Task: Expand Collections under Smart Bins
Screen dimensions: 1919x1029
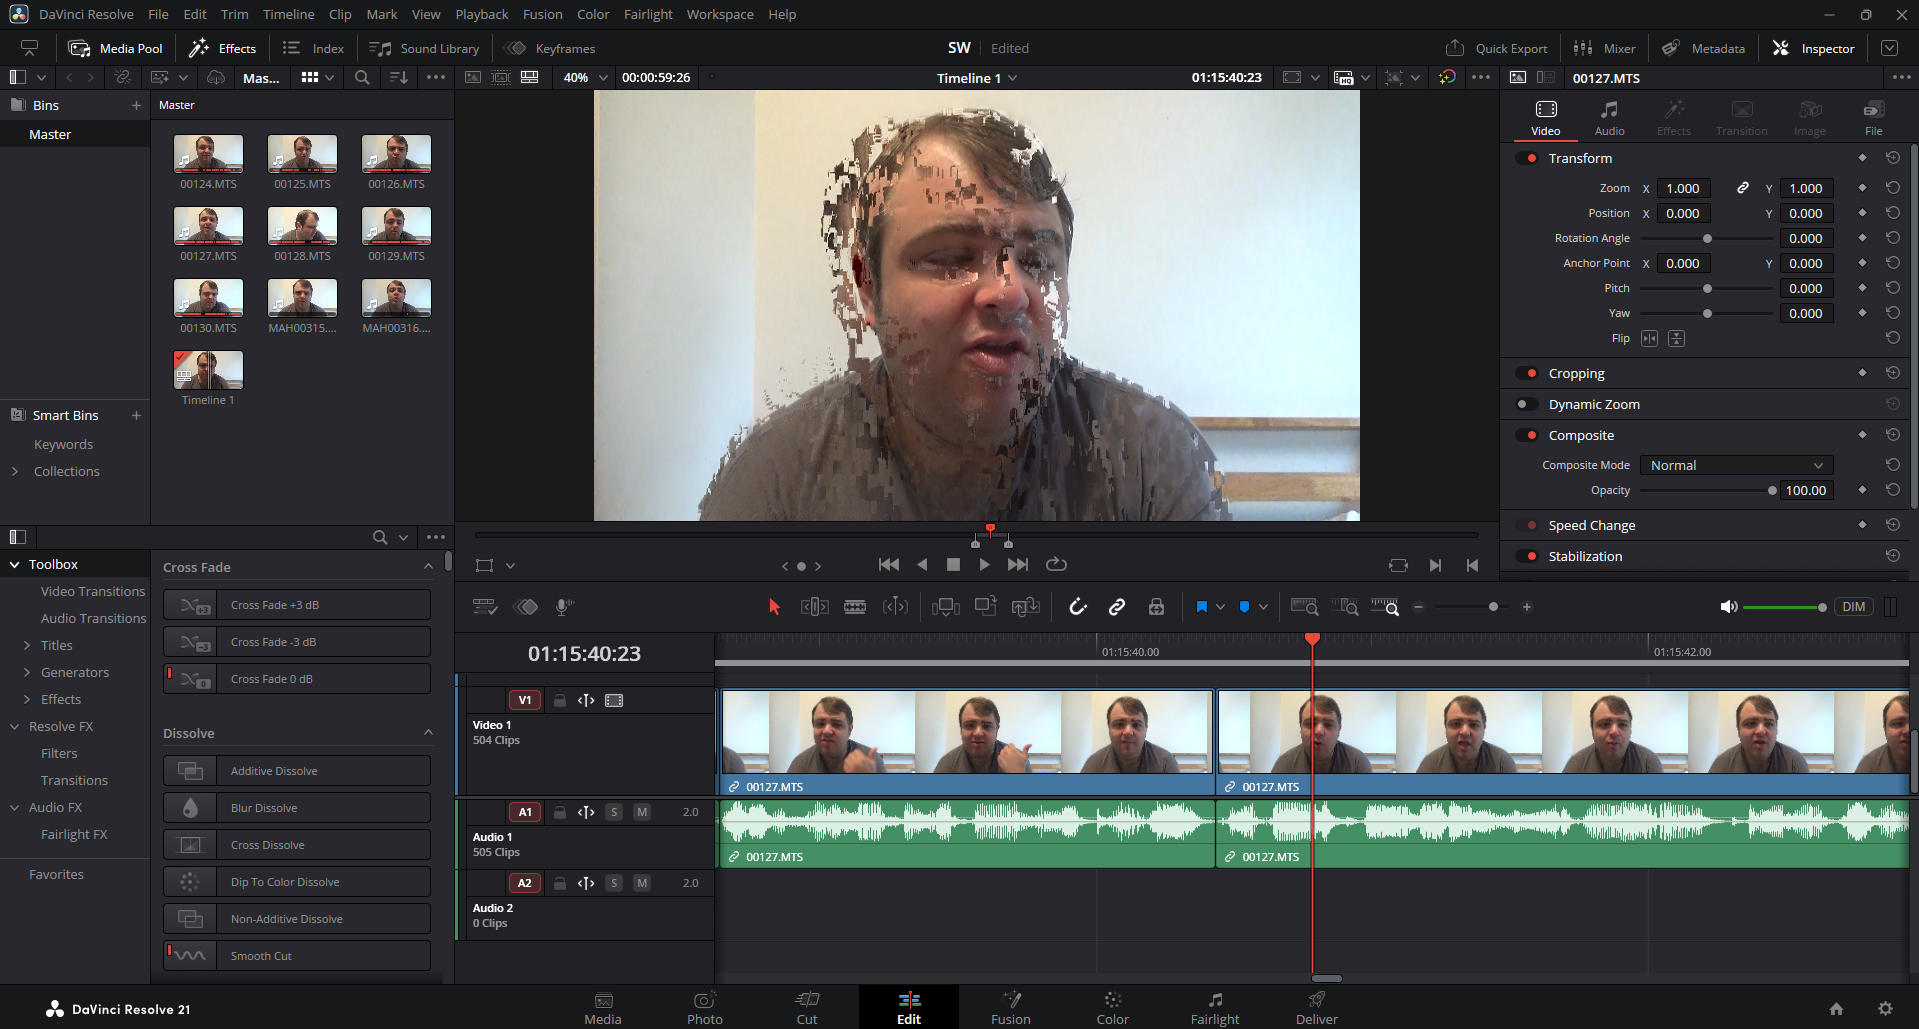Action: (15, 472)
